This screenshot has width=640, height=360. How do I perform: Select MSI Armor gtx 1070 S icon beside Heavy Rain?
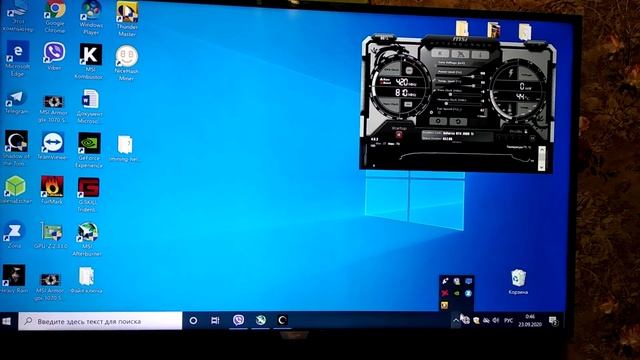coord(50,287)
